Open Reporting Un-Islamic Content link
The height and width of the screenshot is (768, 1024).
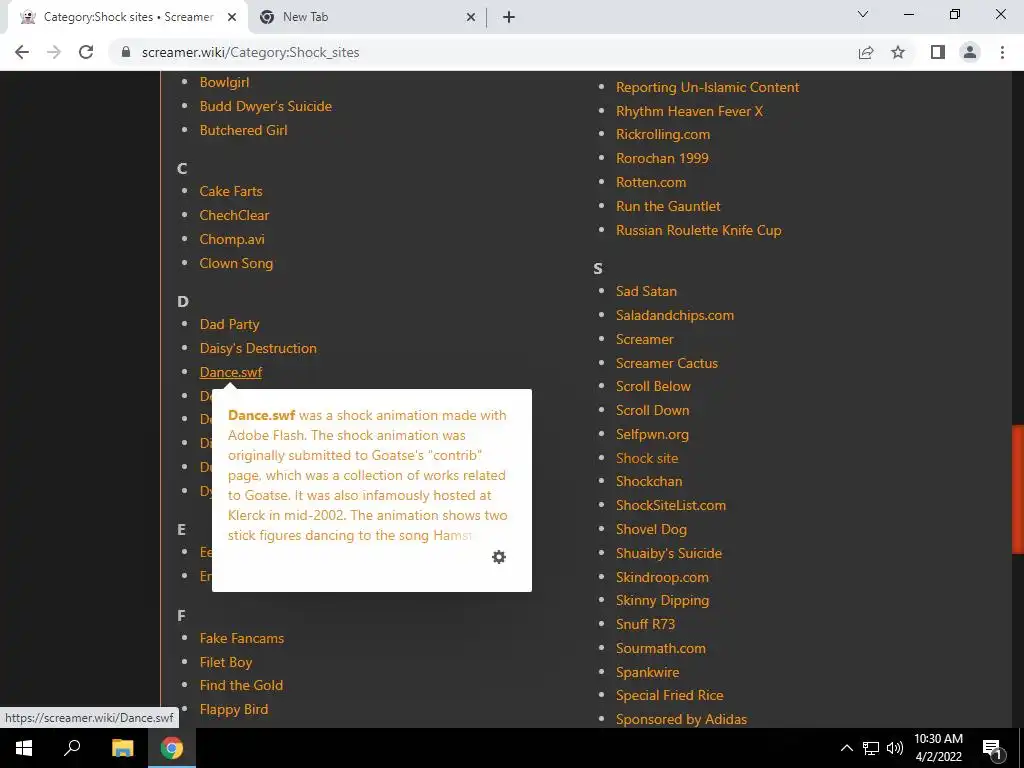point(707,88)
